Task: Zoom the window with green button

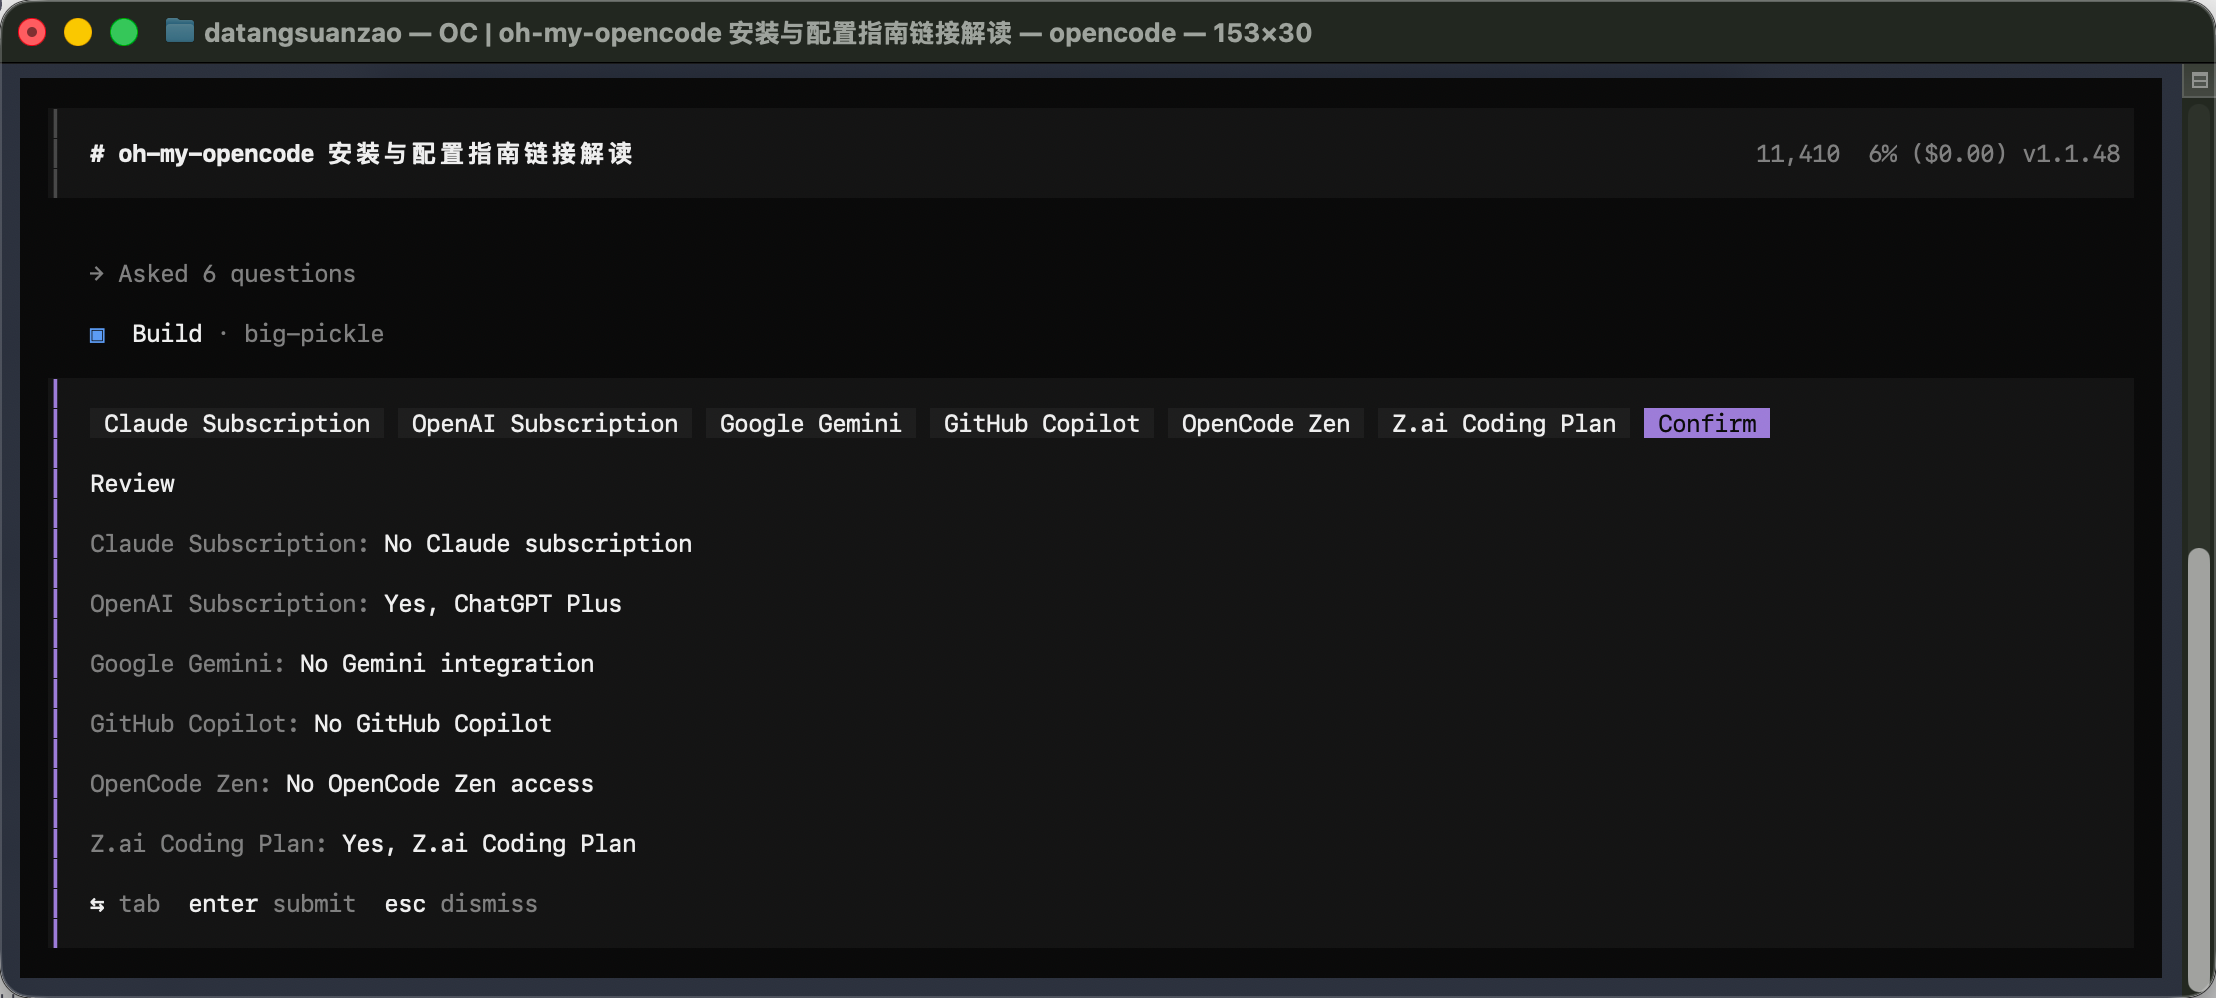Action: click(x=124, y=33)
